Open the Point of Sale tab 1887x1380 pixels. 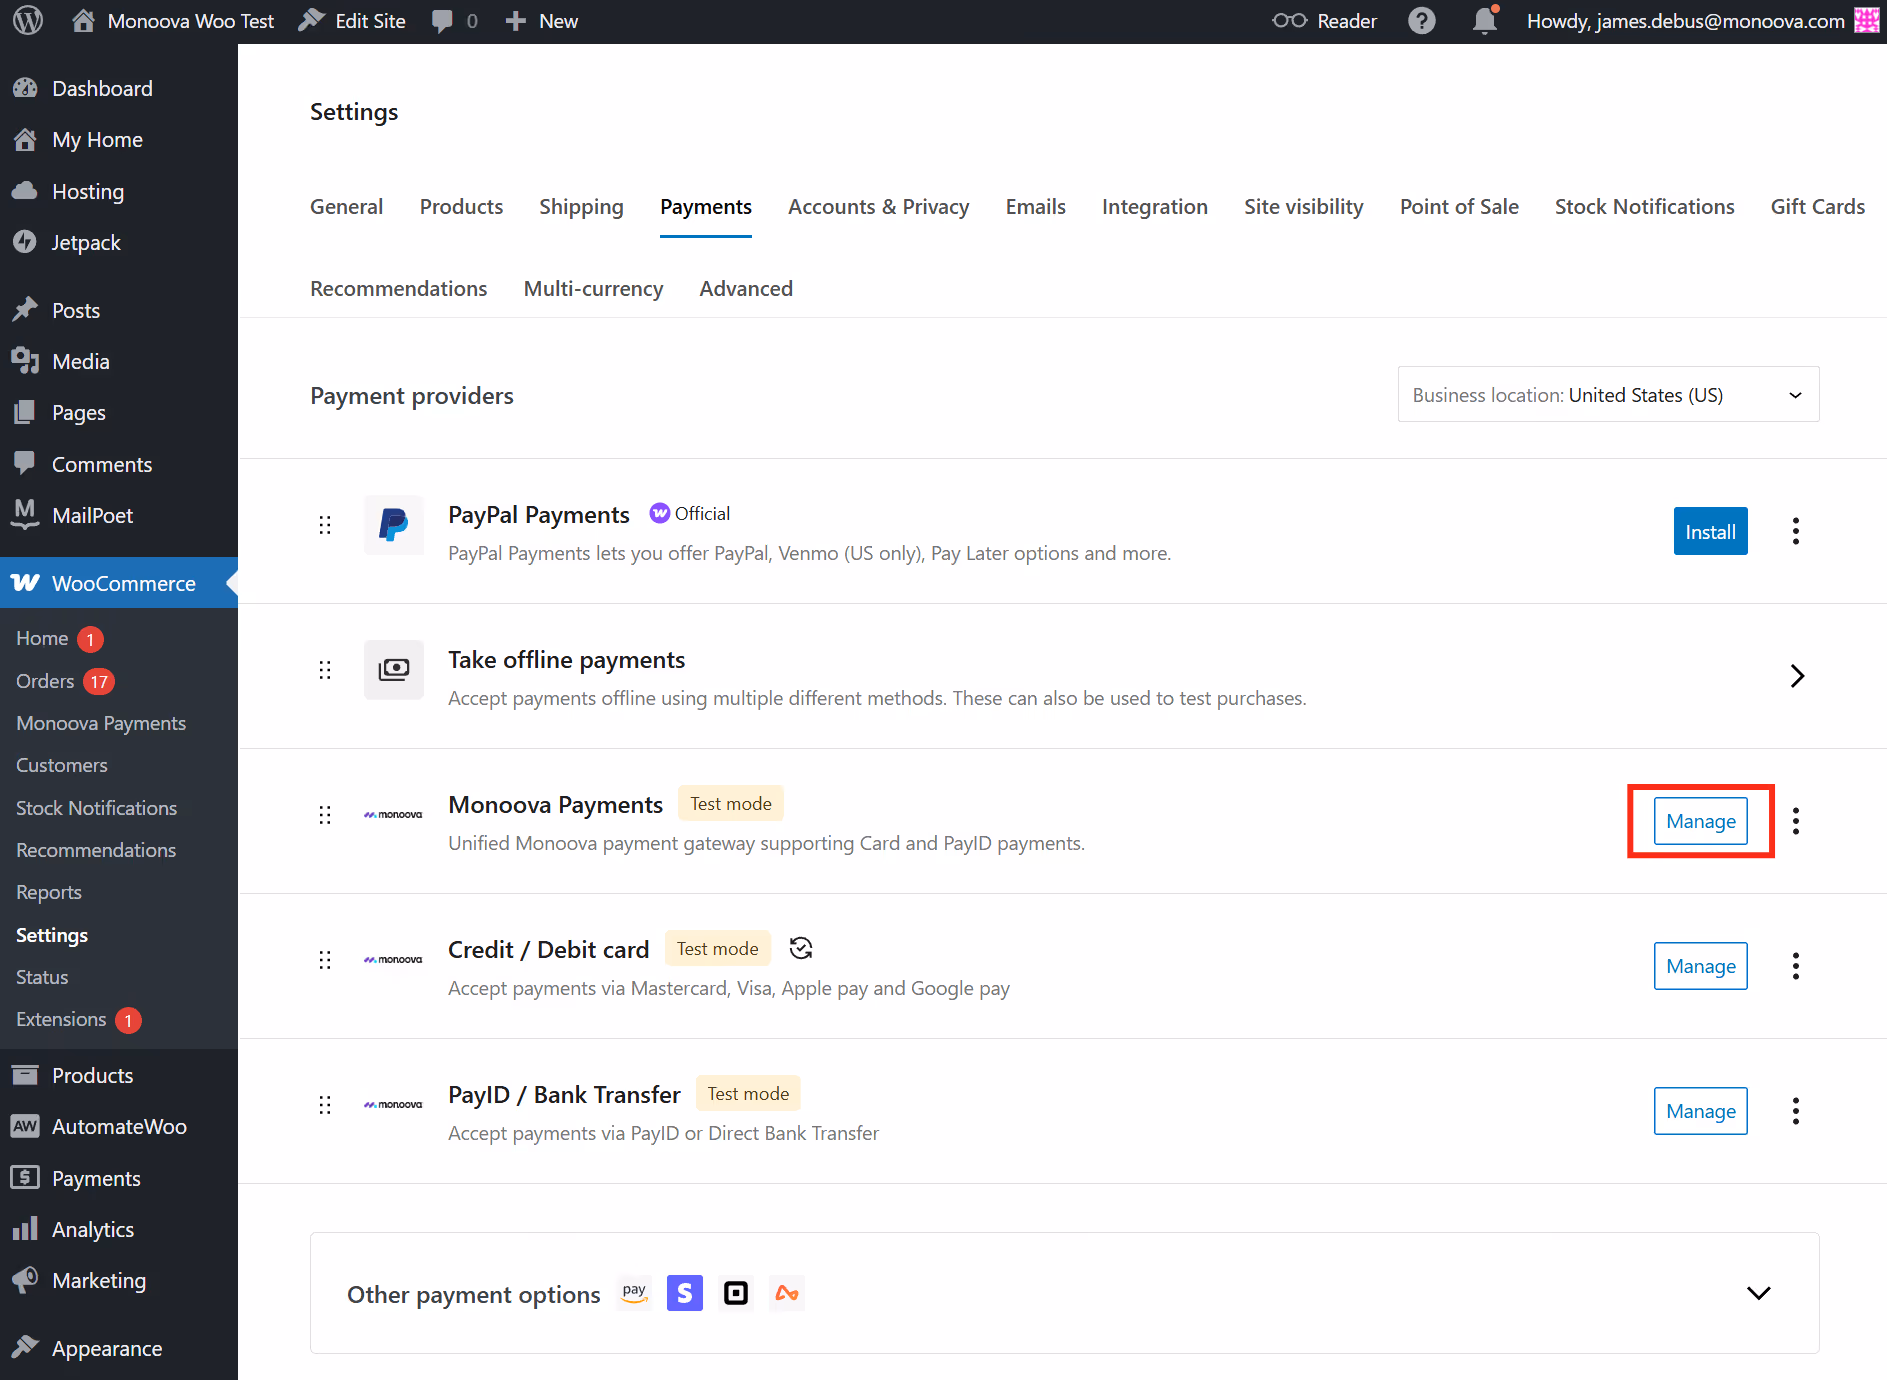[1459, 207]
